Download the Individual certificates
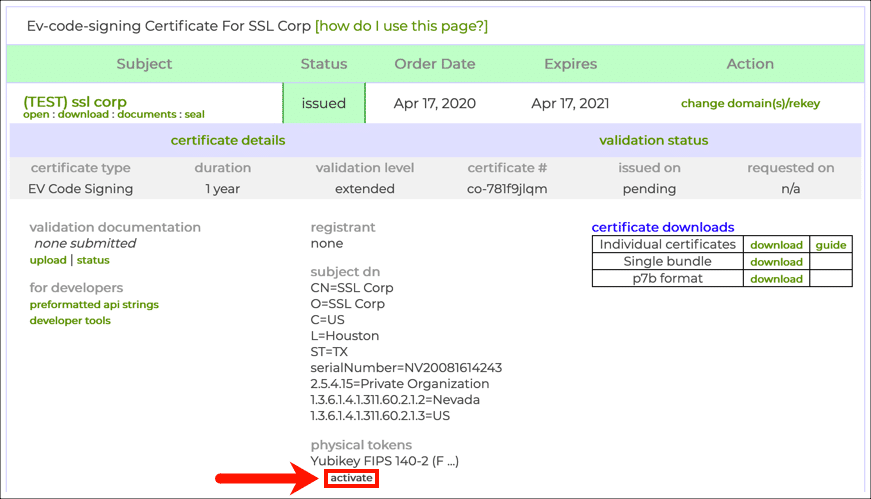Image resolution: width=871 pixels, height=499 pixels. point(776,245)
